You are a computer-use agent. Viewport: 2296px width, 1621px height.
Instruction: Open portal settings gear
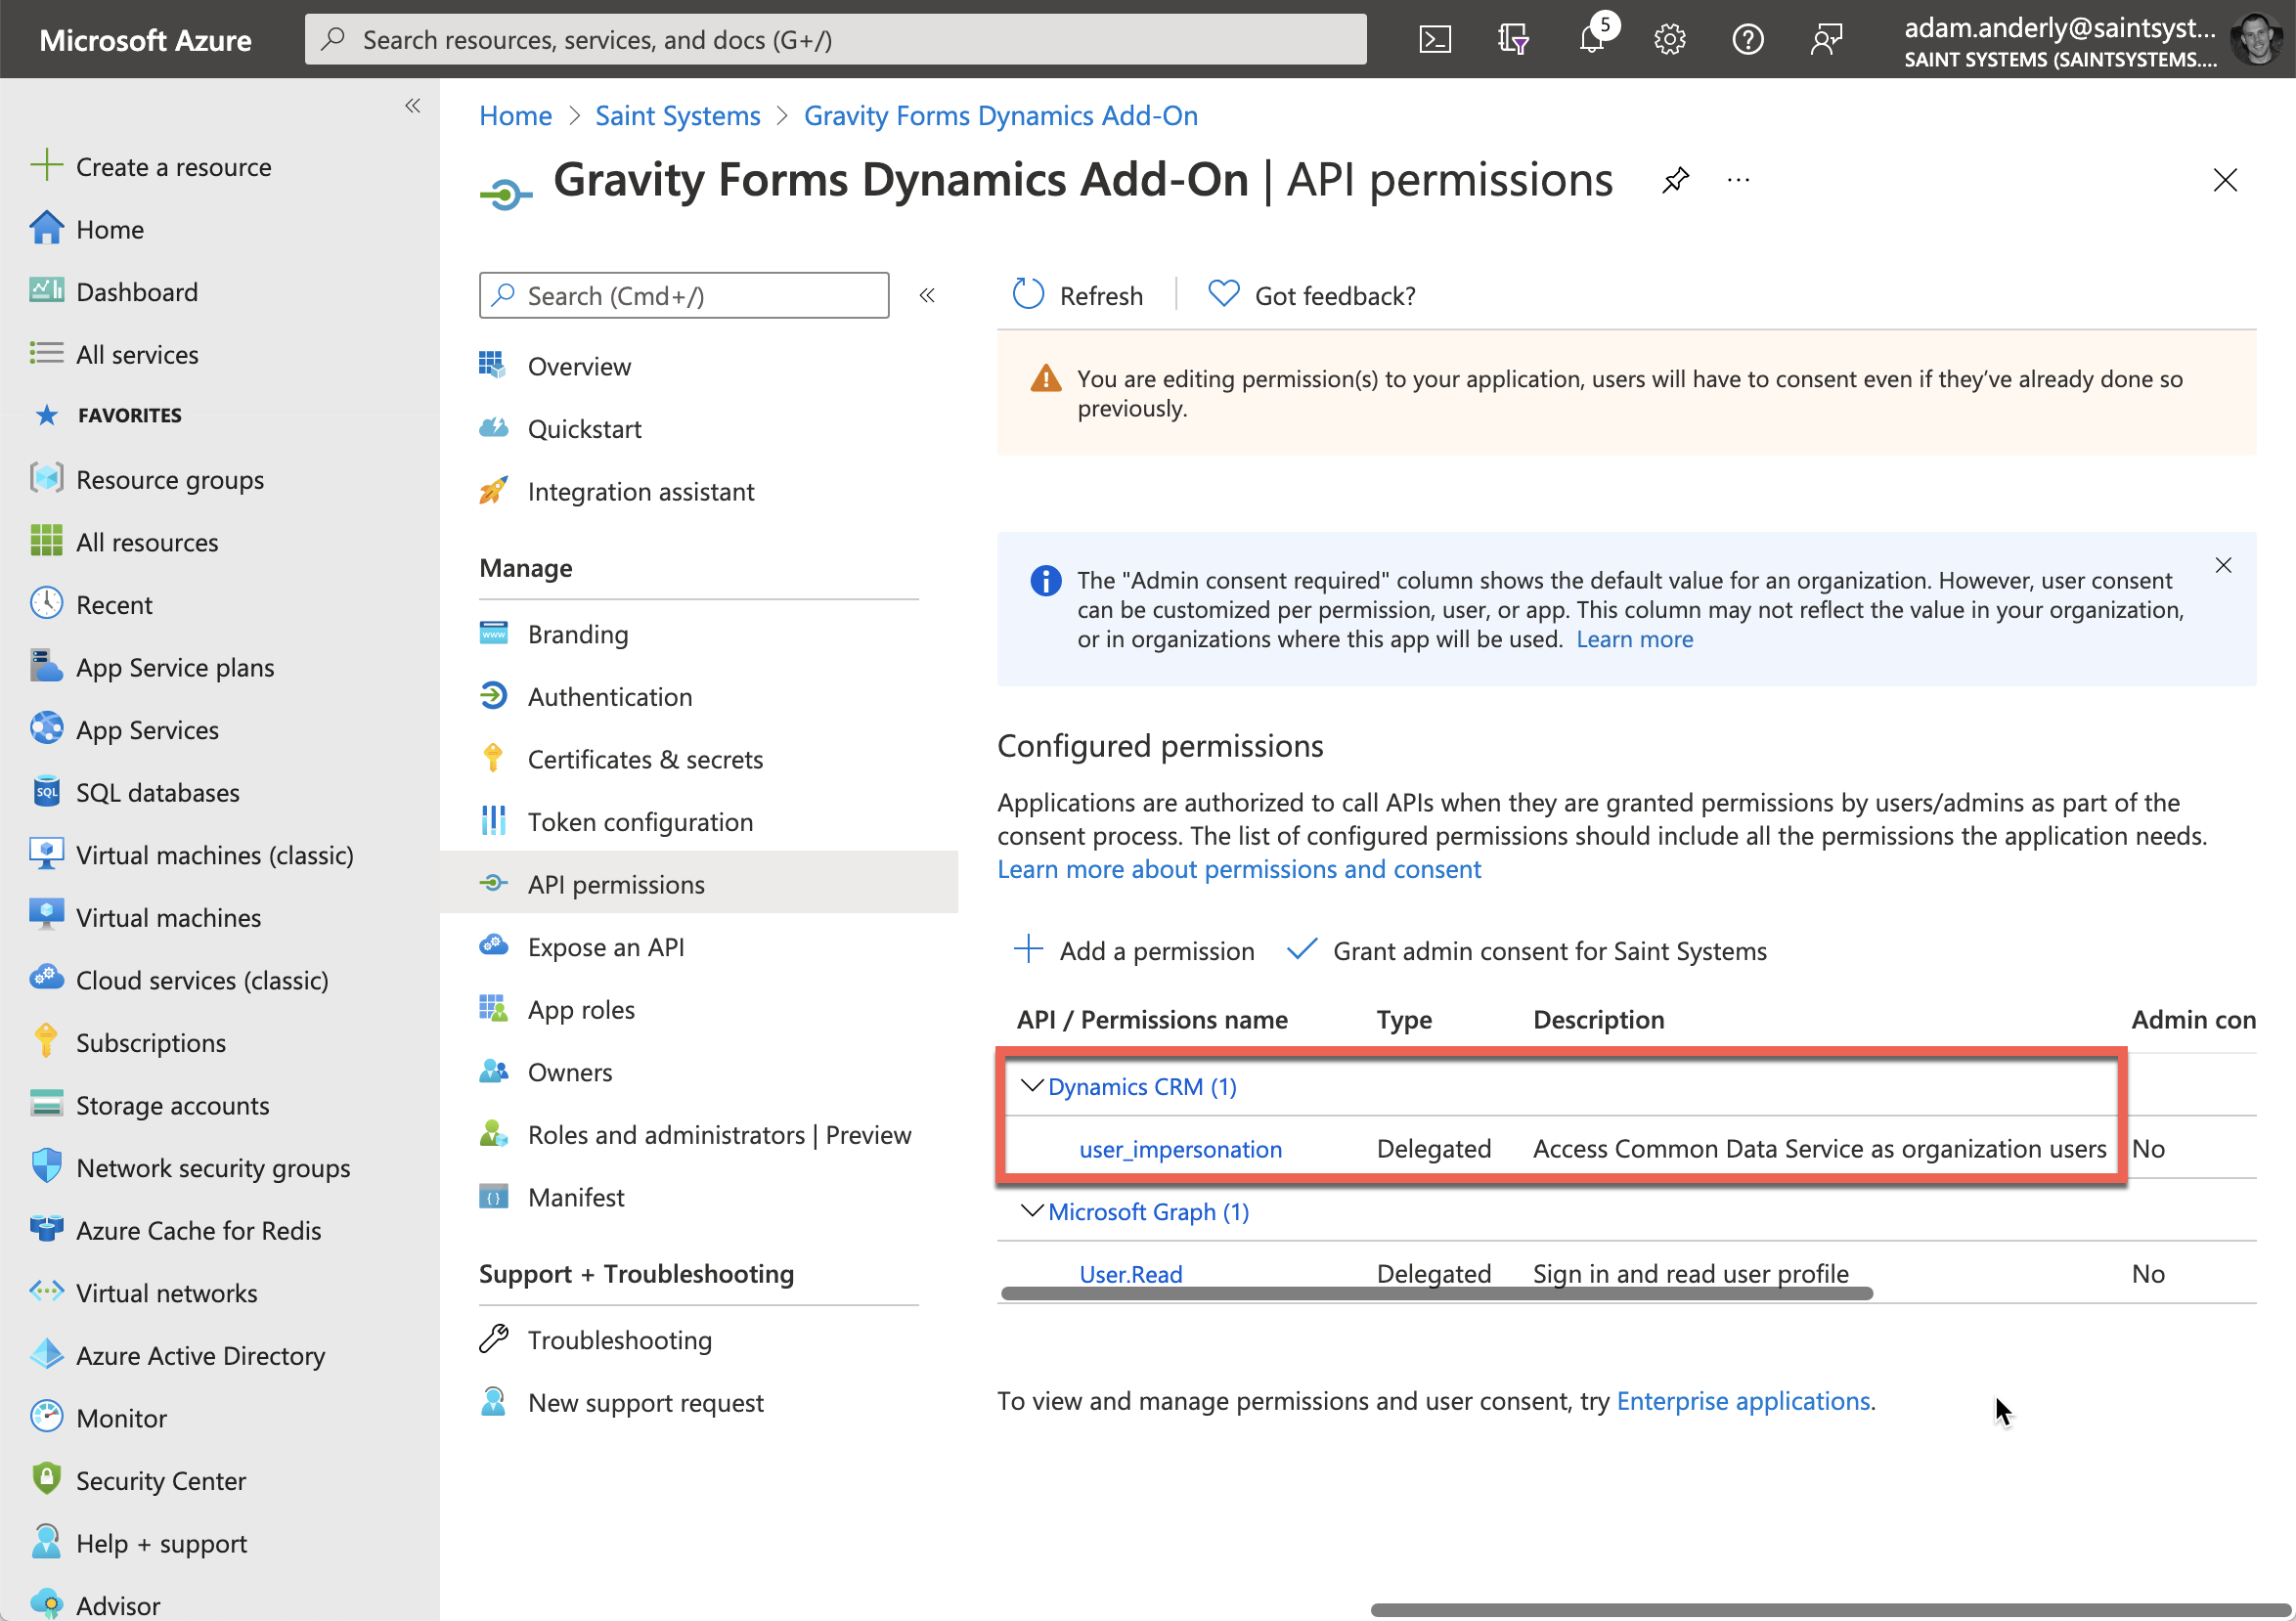click(x=1670, y=40)
